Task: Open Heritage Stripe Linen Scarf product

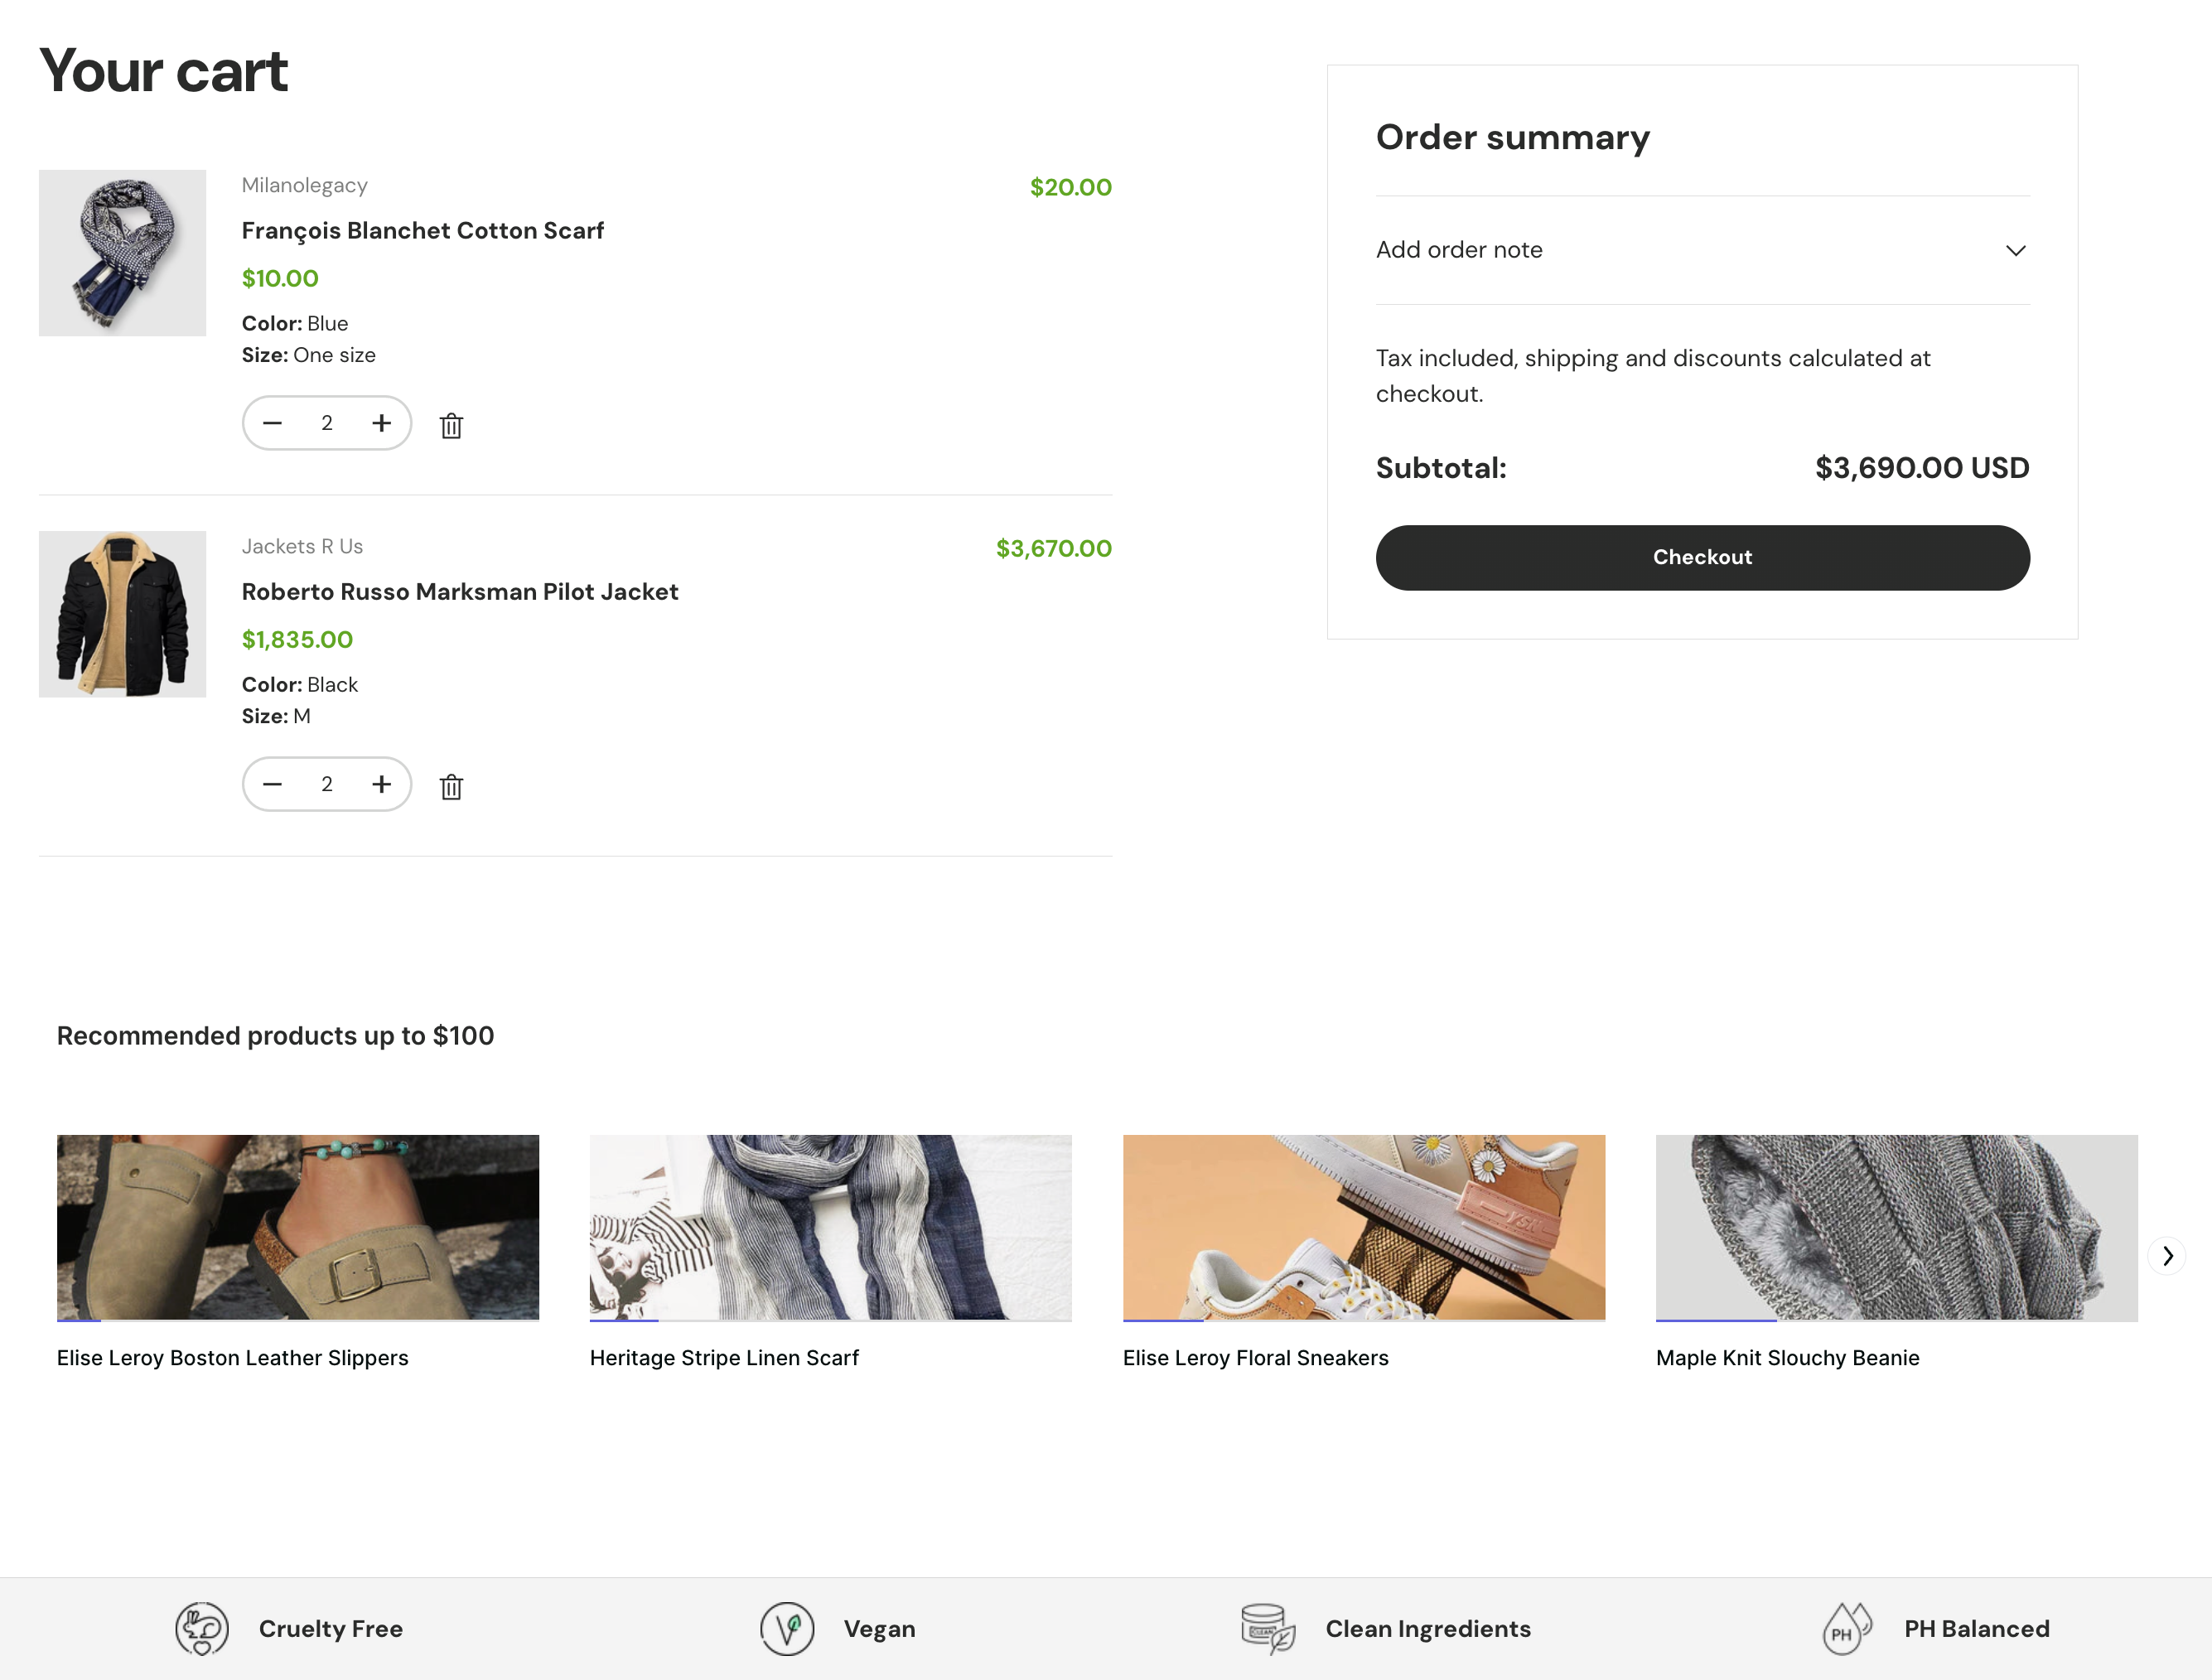Action: [724, 1358]
